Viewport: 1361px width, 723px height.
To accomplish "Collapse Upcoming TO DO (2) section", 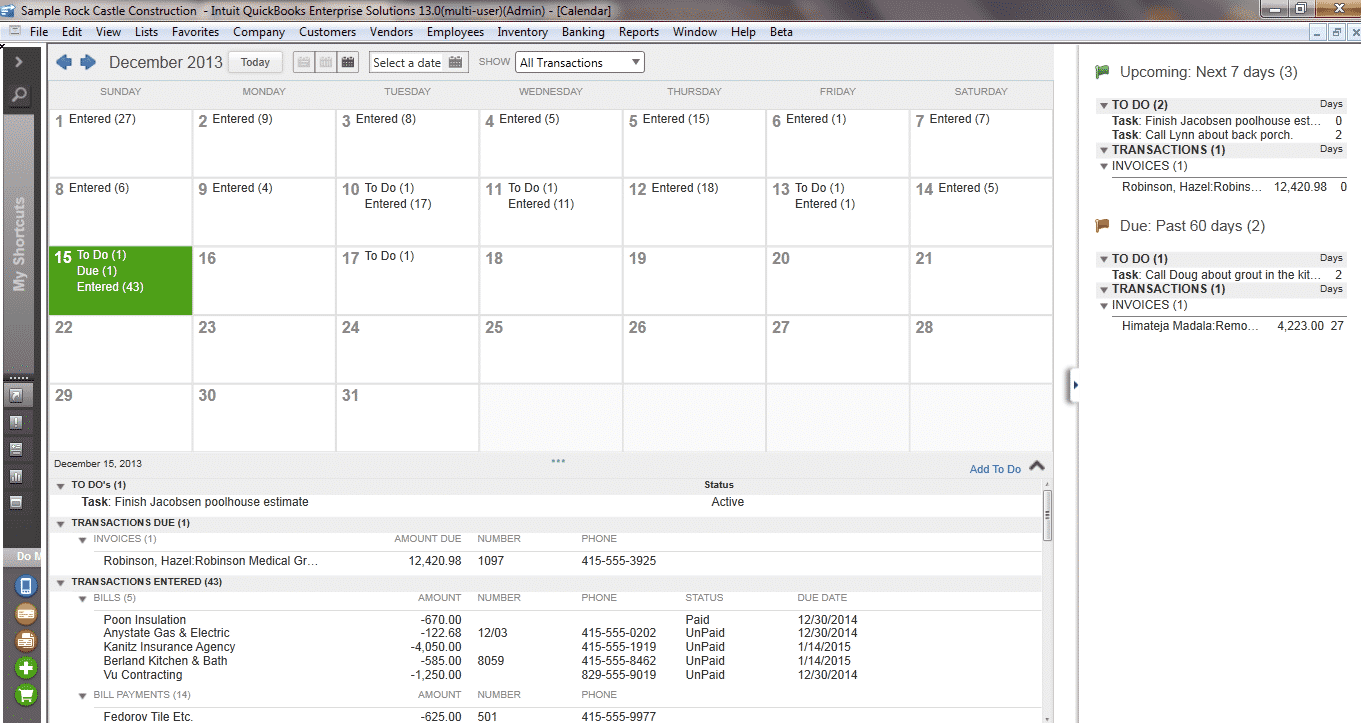I will pyautogui.click(x=1103, y=105).
